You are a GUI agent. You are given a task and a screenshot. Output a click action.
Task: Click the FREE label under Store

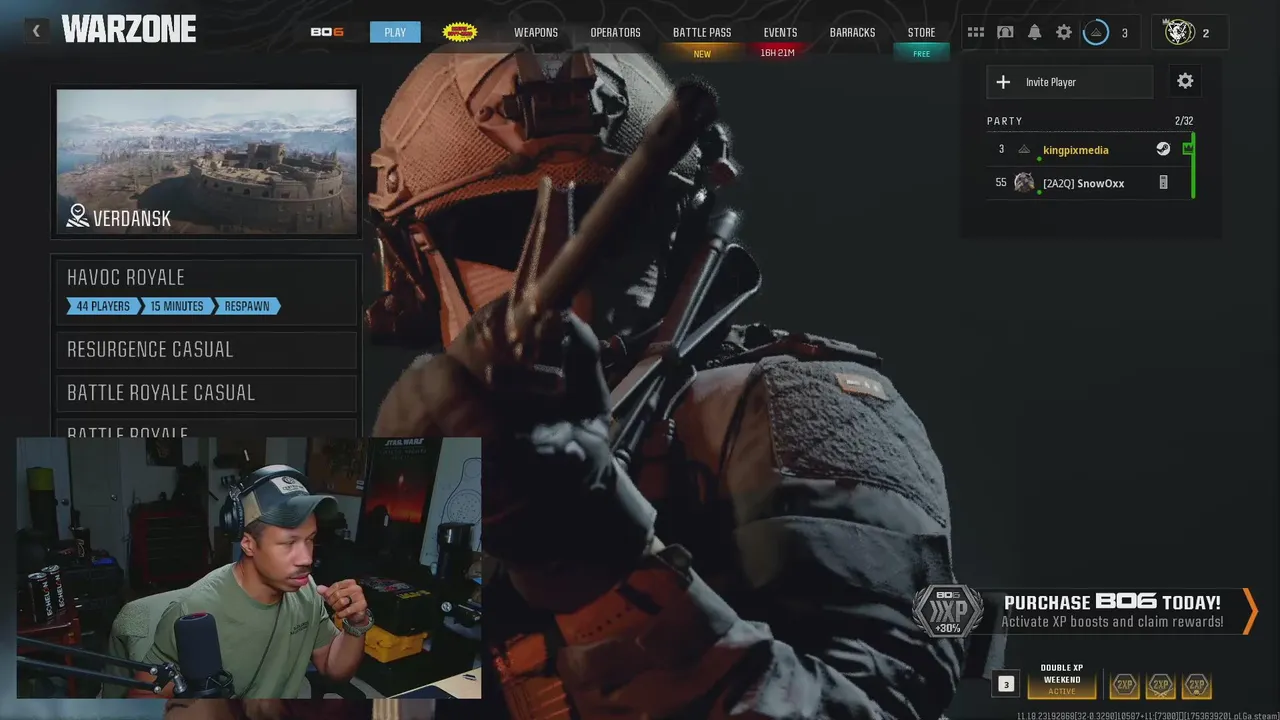tap(921, 54)
